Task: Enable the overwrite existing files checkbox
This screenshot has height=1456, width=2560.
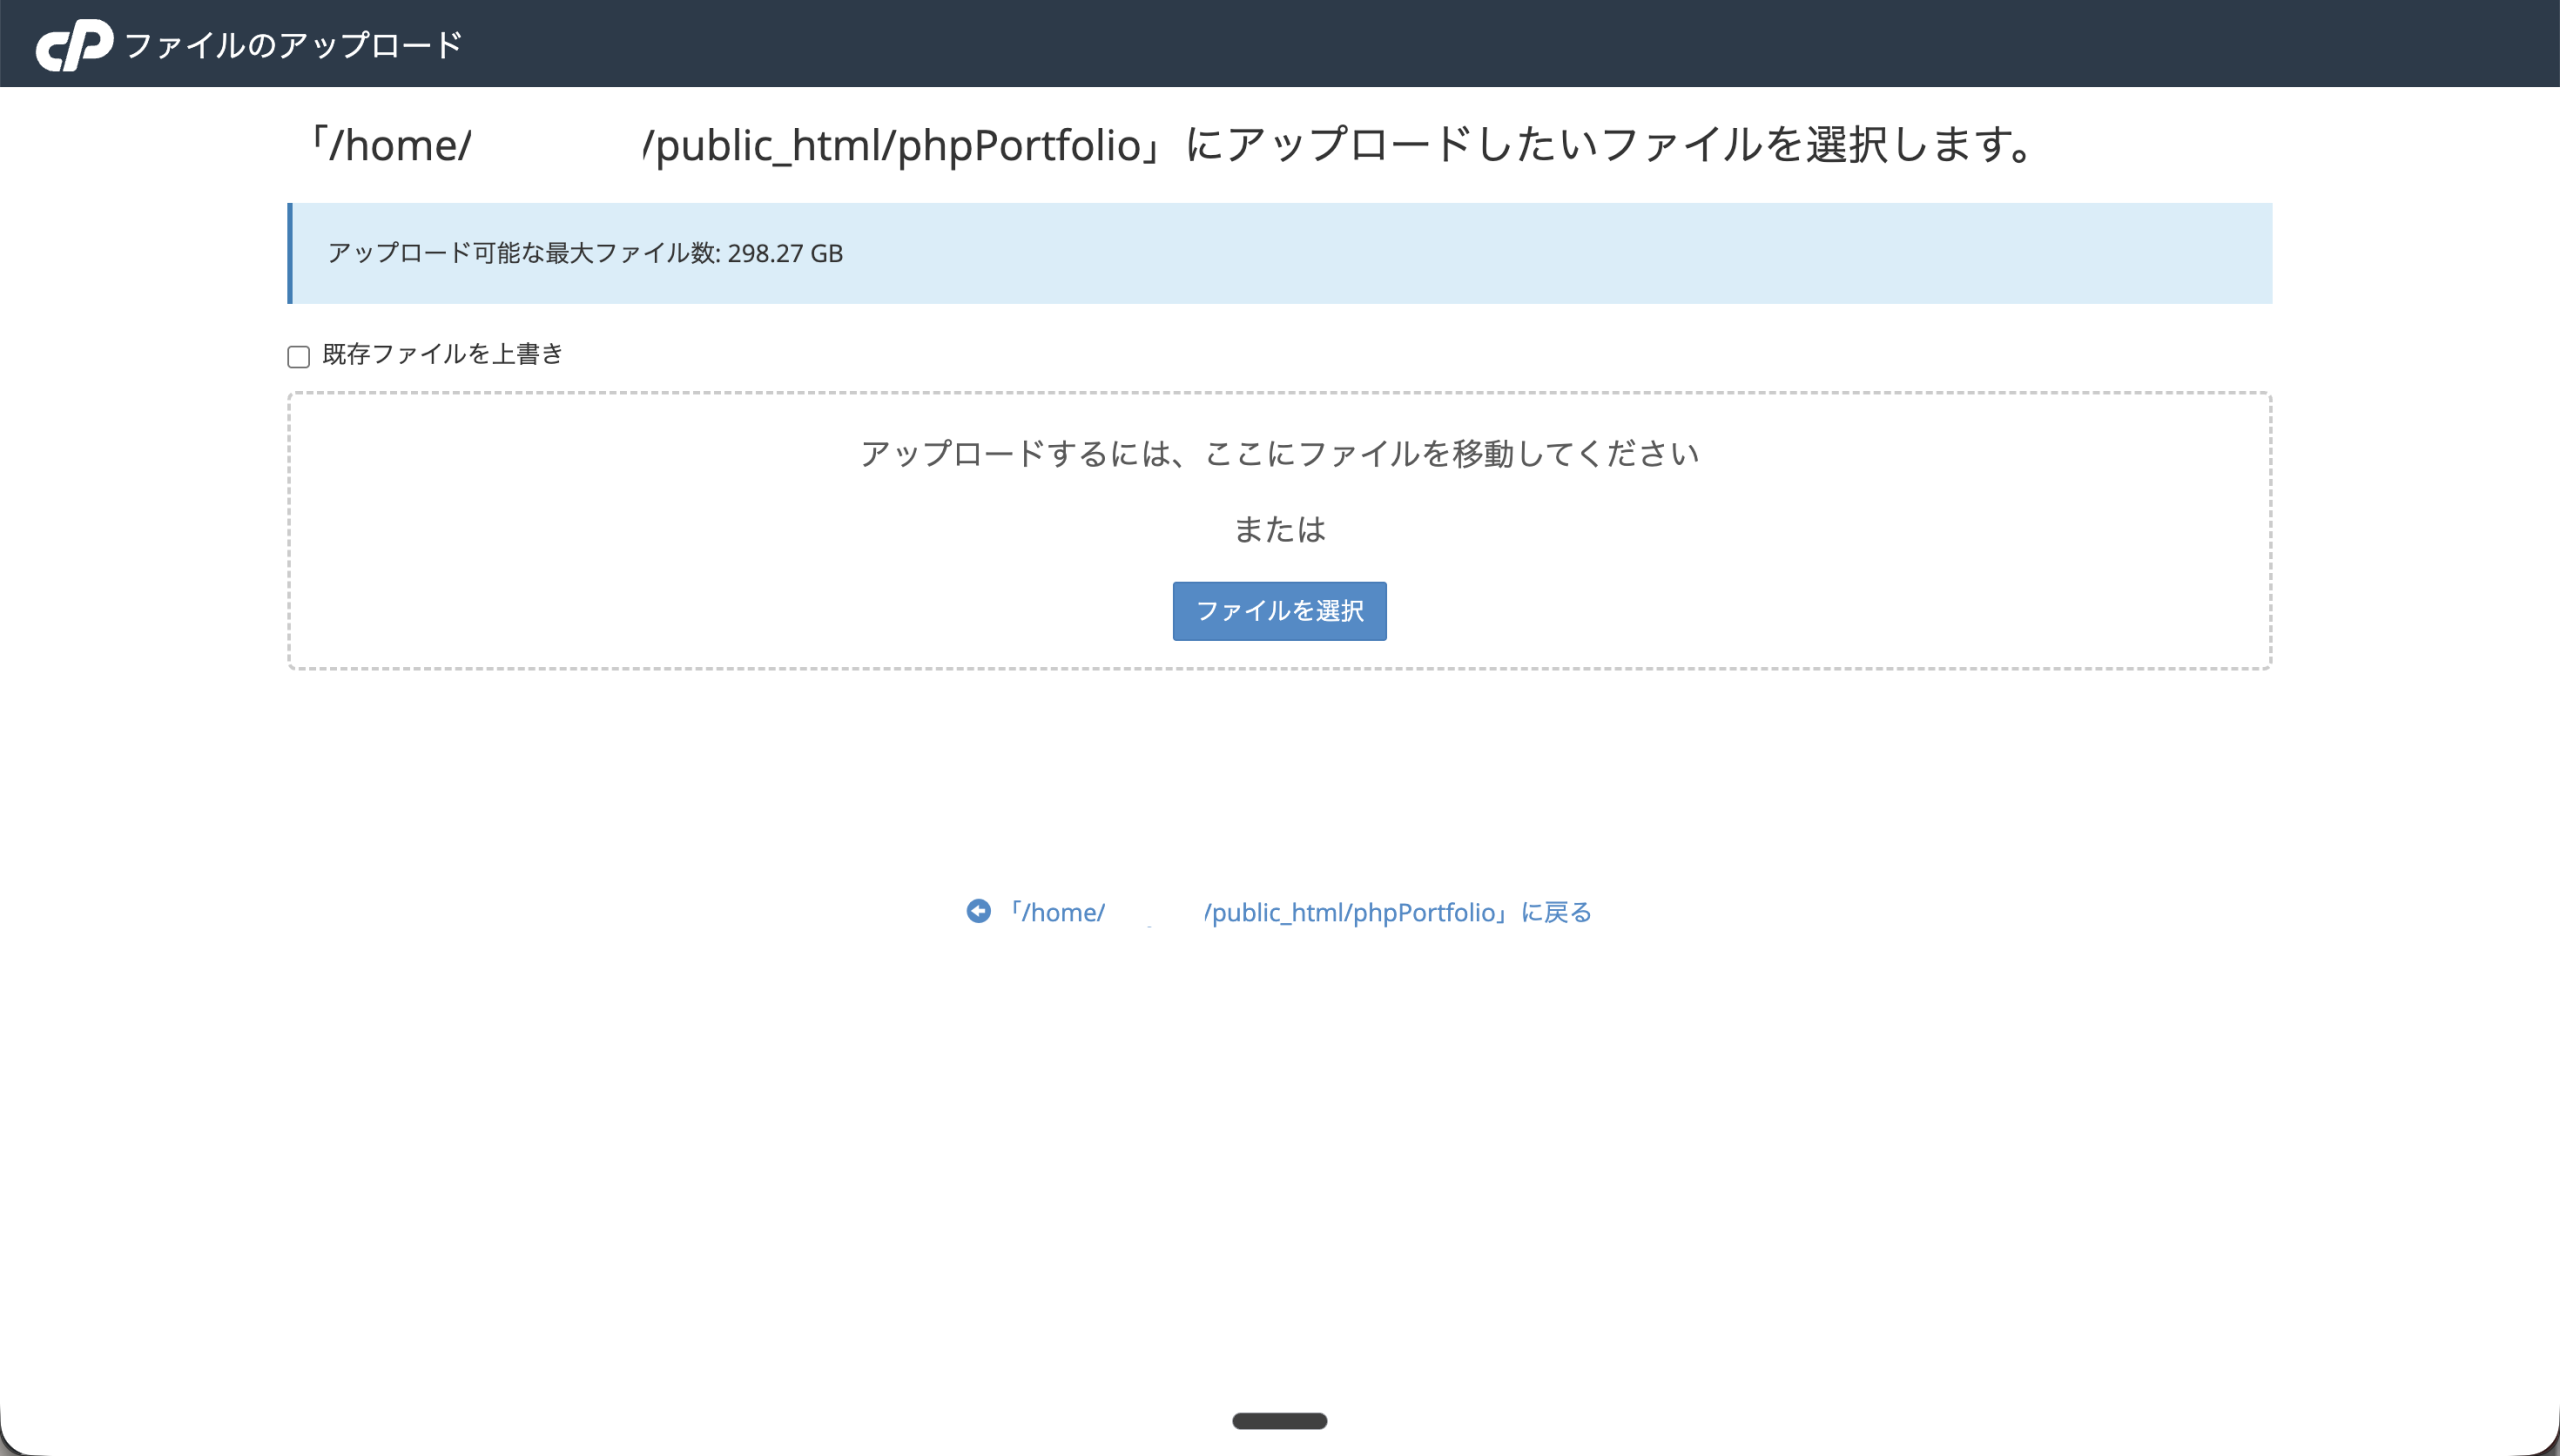Action: coord(298,357)
